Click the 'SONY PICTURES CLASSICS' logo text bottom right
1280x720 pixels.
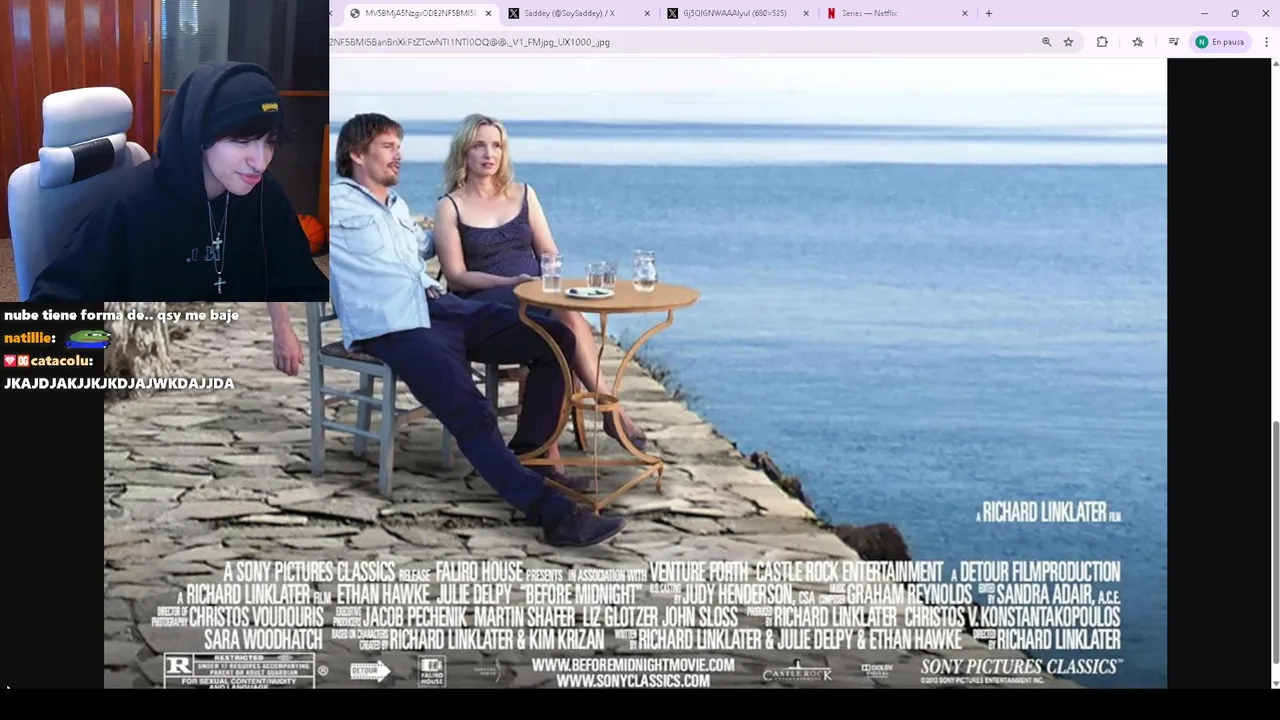pos(1021,666)
